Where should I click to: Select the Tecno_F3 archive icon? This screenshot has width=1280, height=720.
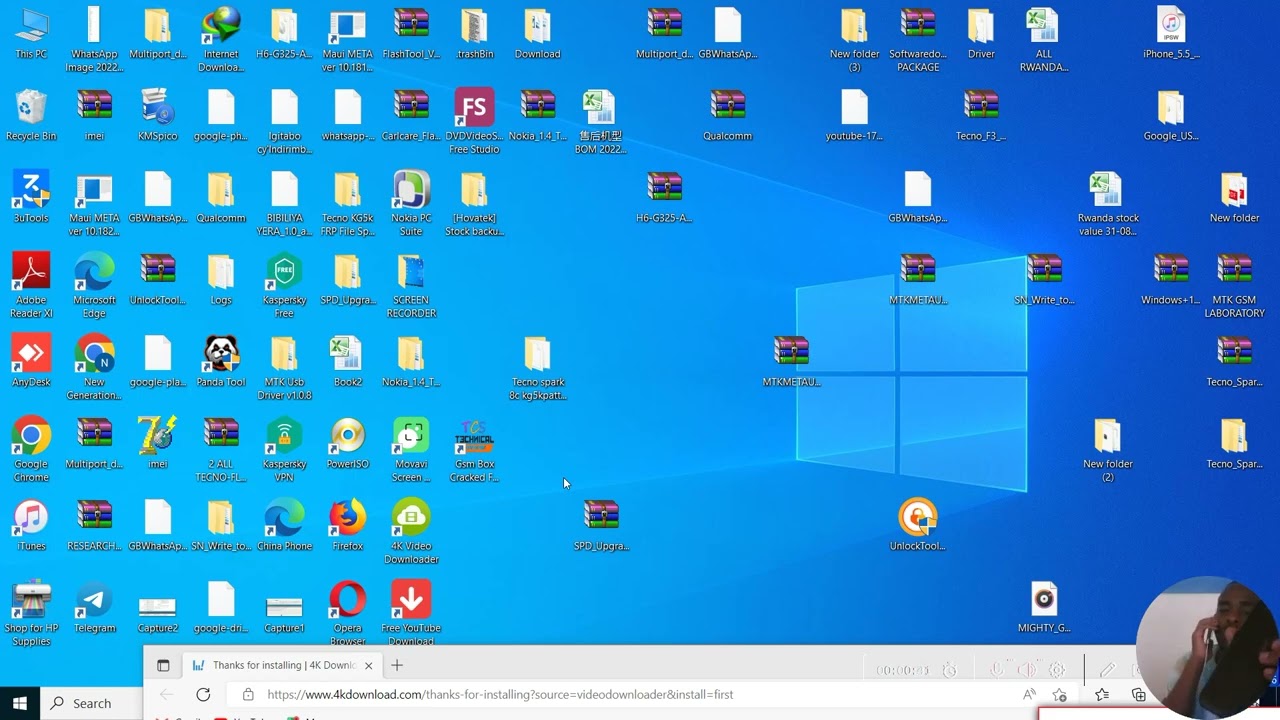[981, 115]
